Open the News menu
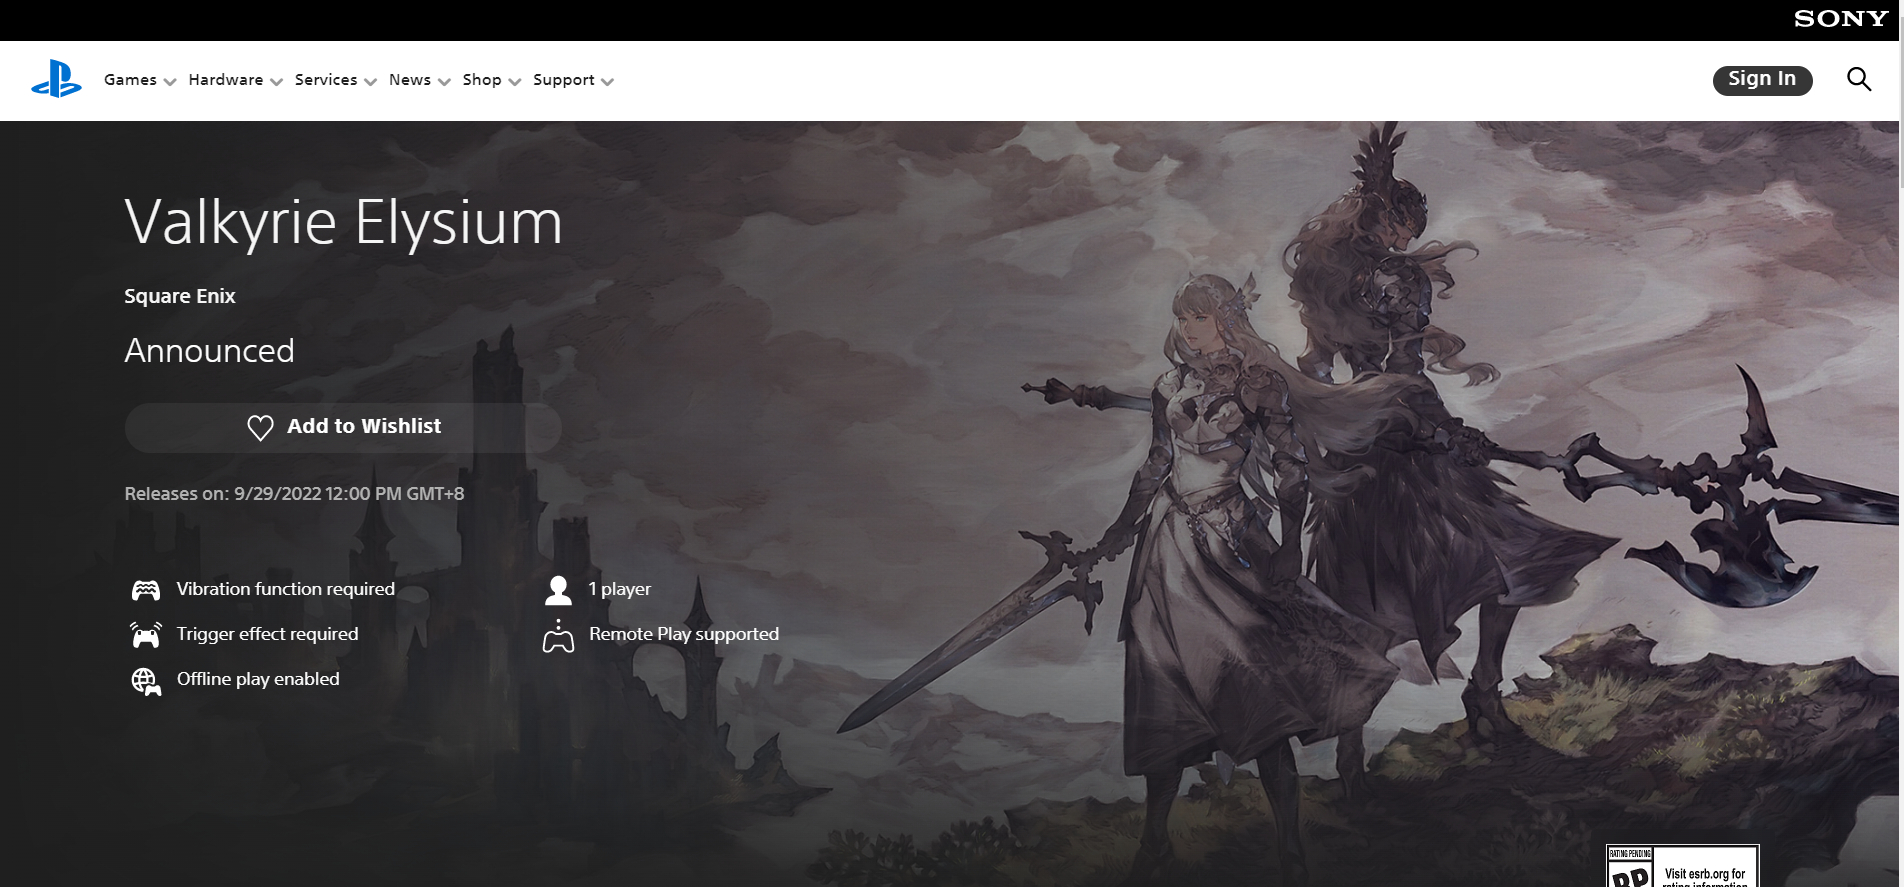Viewport: 1904px width, 887px height. click(x=410, y=80)
